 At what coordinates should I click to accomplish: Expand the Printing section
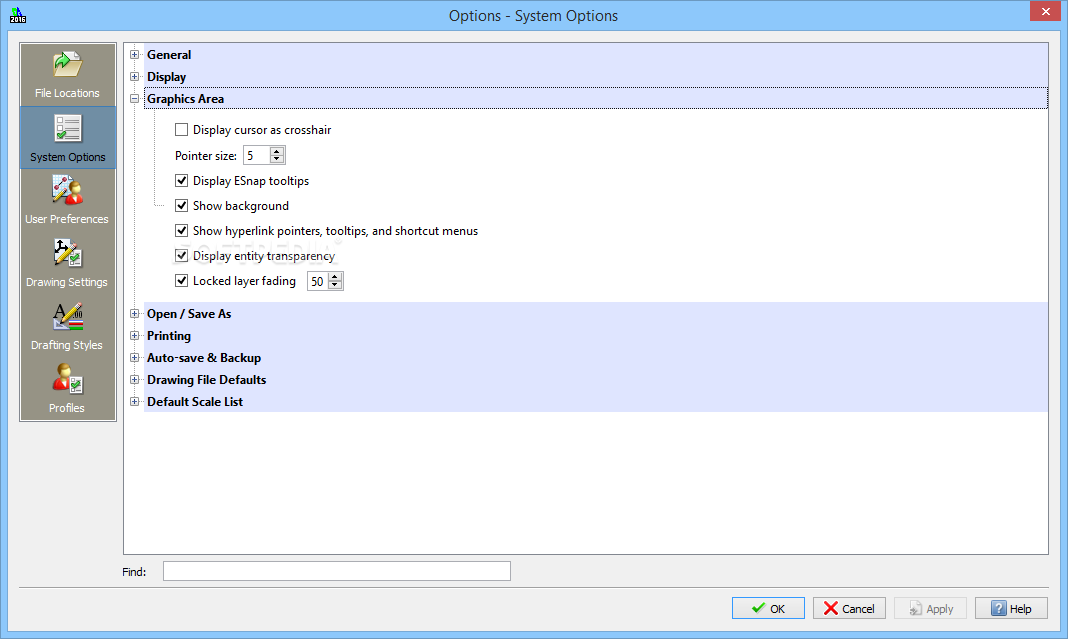pyautogui.click(x=134, y=336)
